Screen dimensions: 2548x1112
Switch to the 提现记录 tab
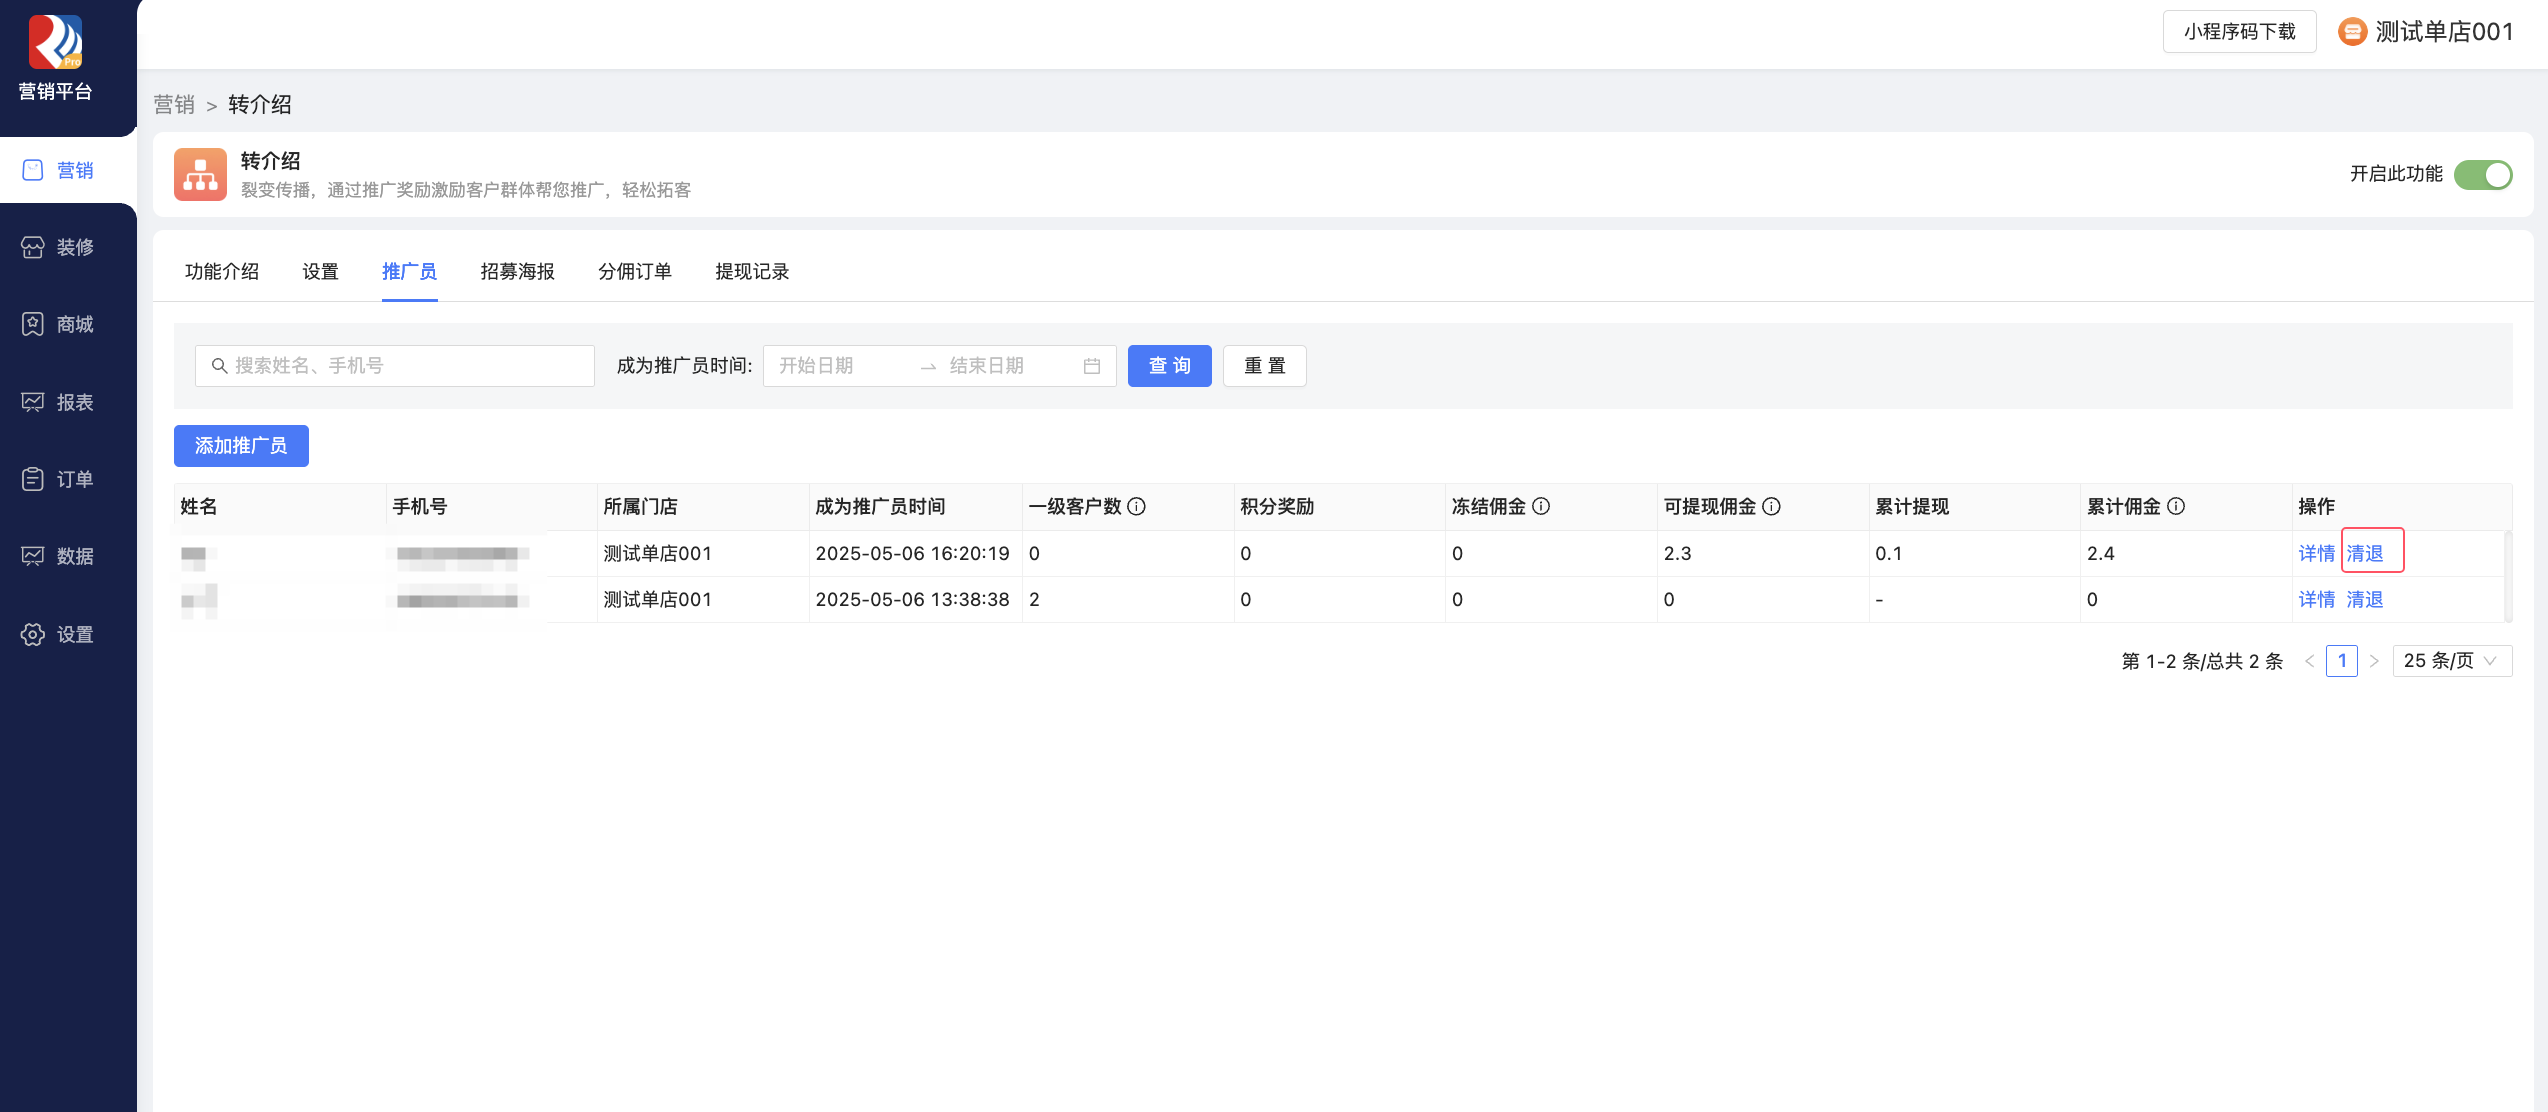(752, 271)
